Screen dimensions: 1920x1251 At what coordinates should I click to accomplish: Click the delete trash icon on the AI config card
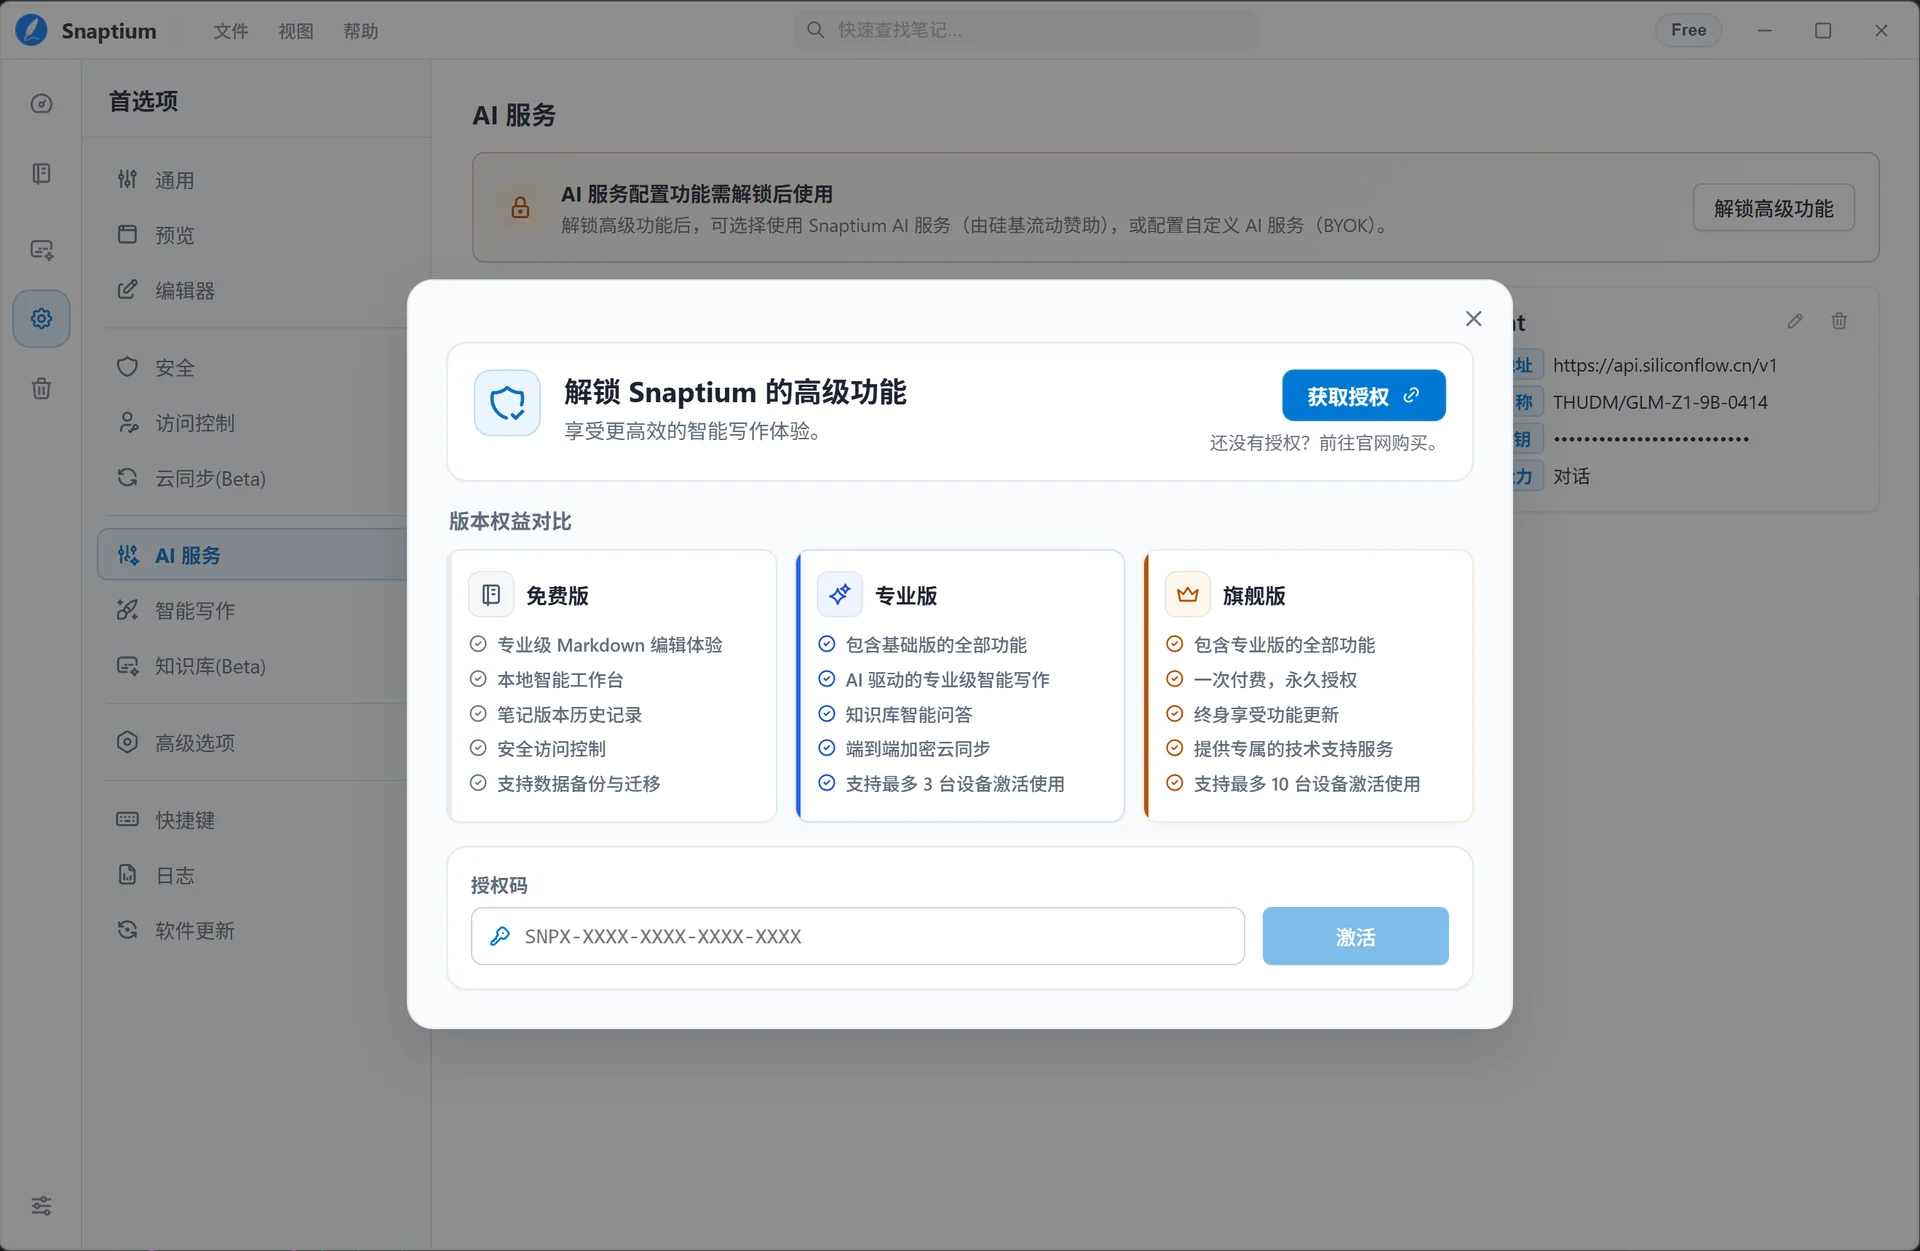pyautogui.click(x=1839, y=321)
